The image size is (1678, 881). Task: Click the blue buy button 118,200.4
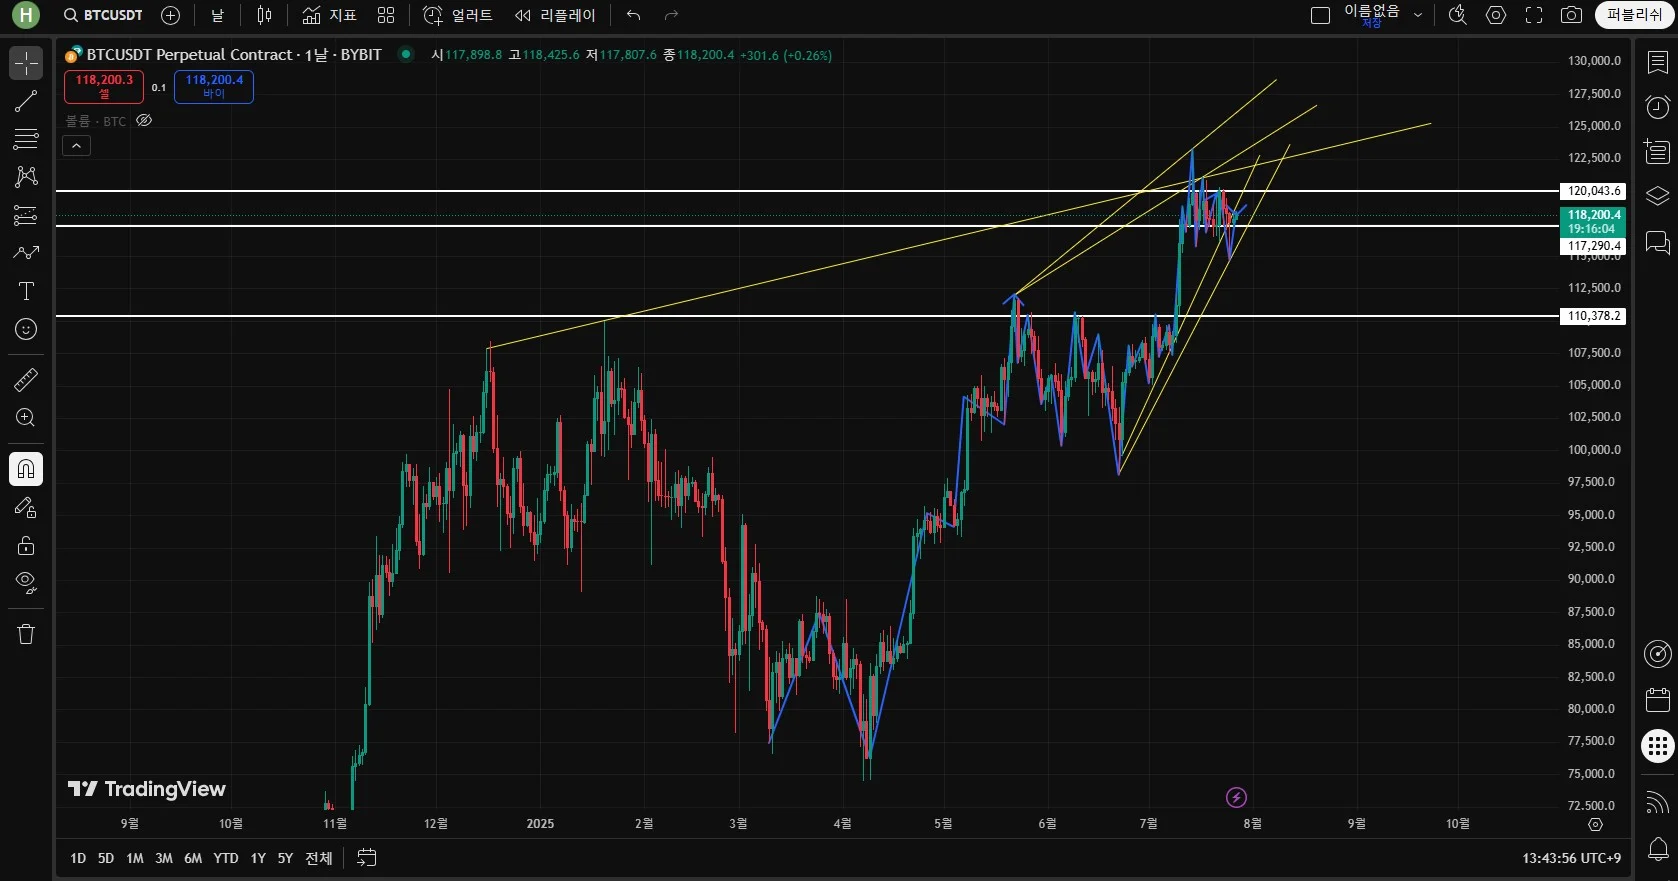[x=214, y=87]
